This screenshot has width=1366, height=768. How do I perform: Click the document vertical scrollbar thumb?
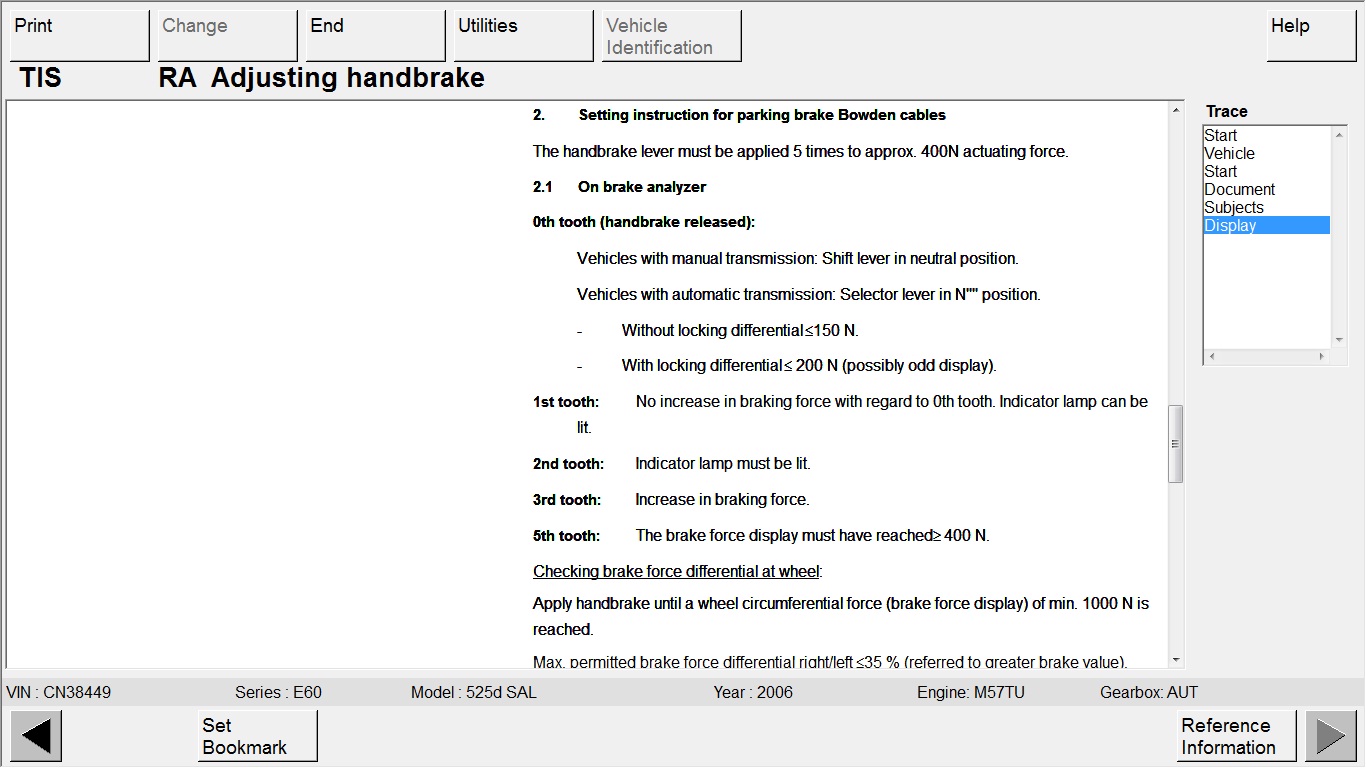coord(1175,444)
